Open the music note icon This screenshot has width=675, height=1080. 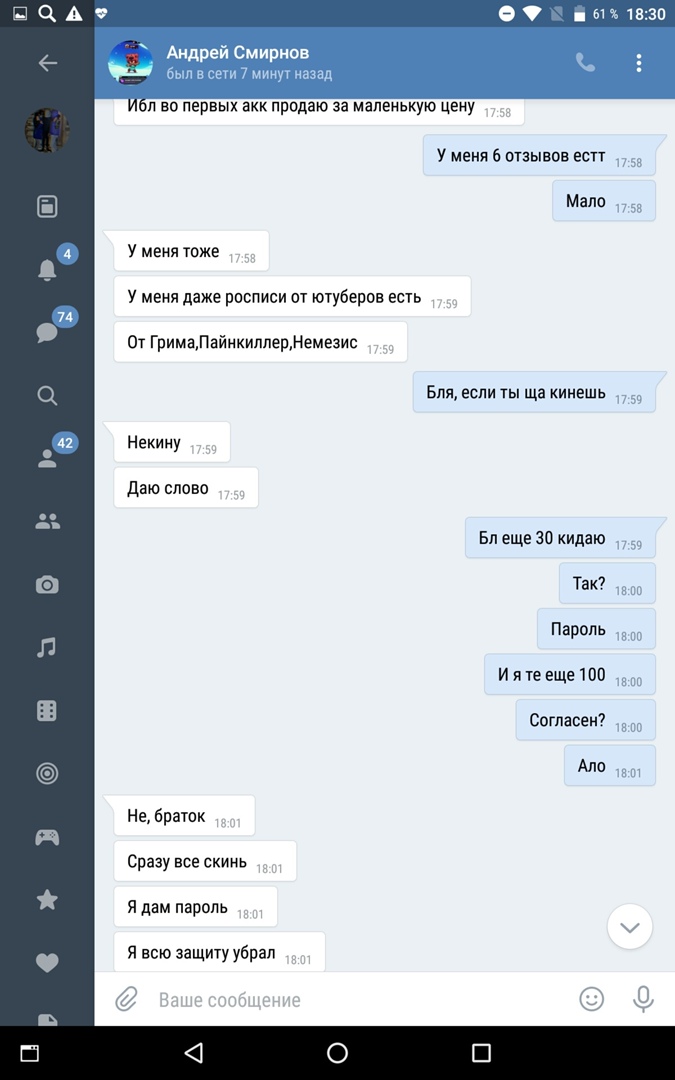point(47,647)
